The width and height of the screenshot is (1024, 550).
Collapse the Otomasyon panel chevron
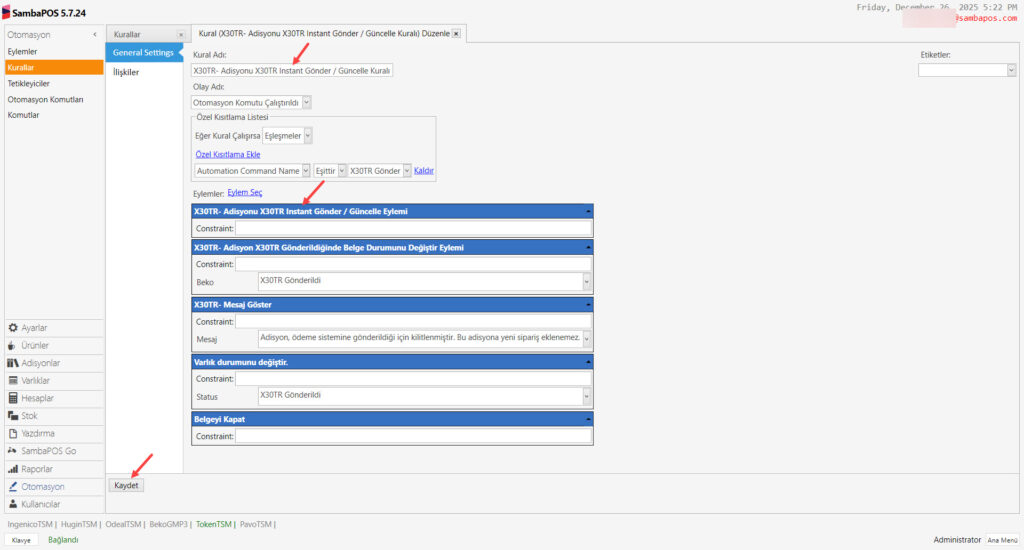[x=95, y=35]
